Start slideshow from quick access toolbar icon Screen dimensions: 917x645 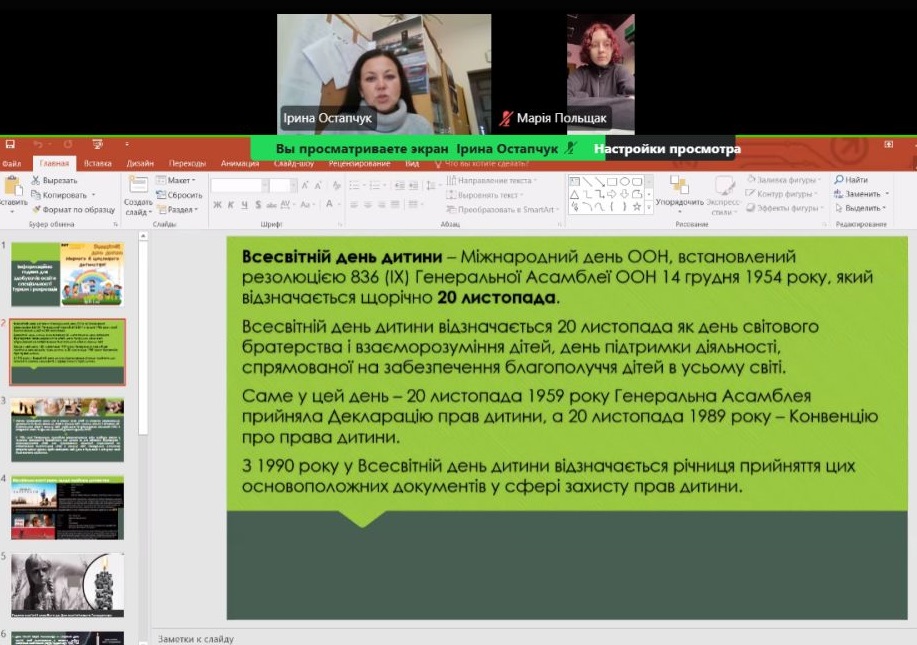(98, 145)
